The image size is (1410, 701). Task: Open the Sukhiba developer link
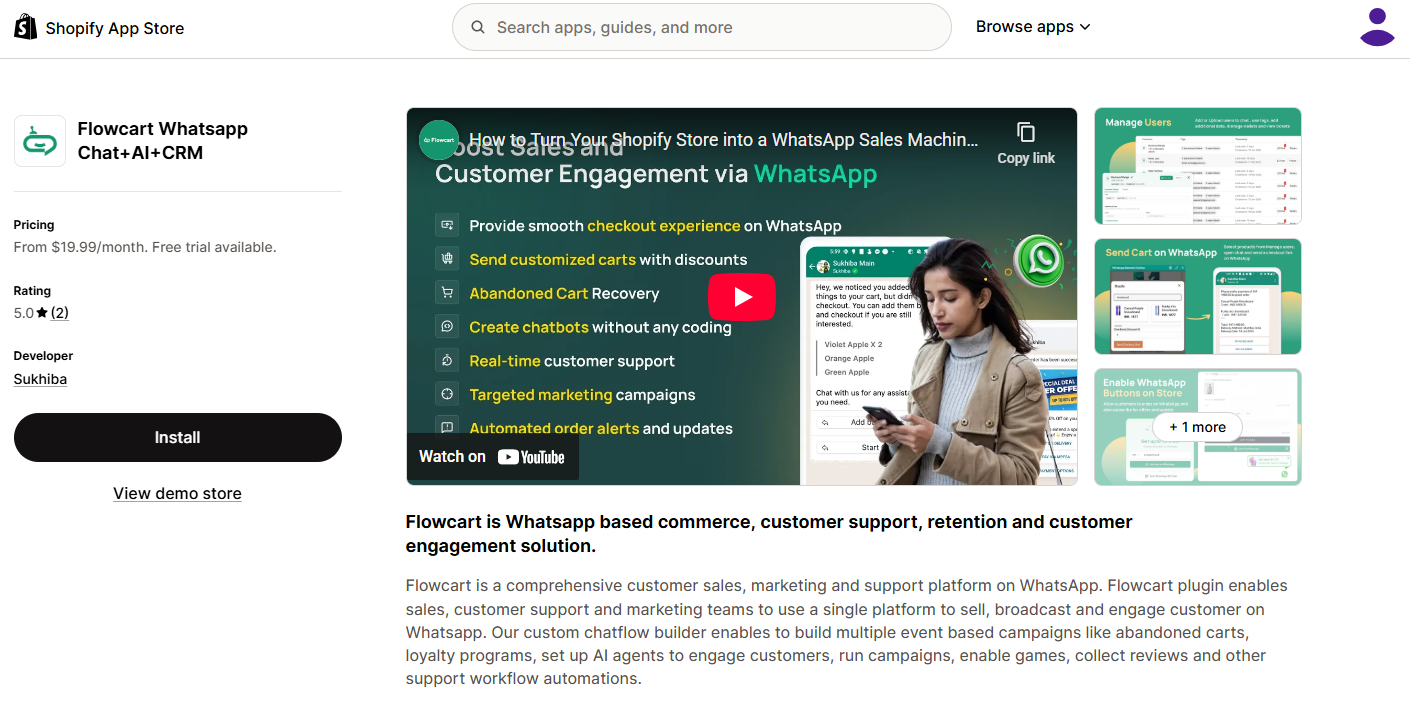[x=40, y=379]
